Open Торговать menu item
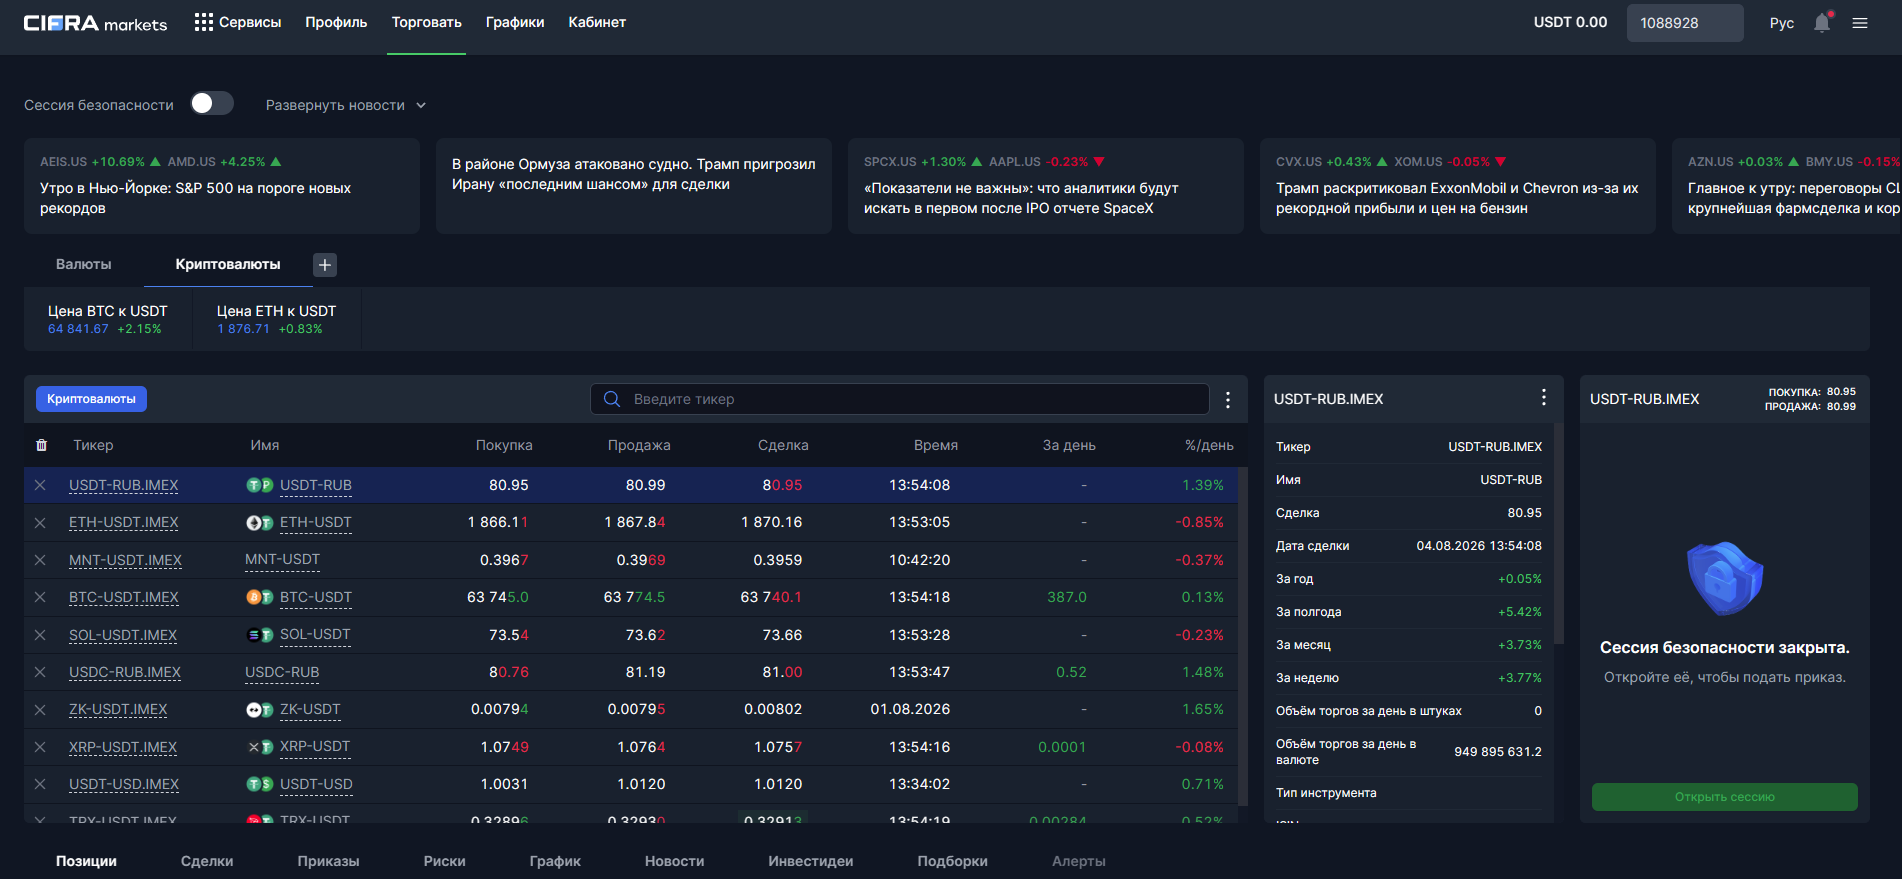The image size is (1902, 879). coord(426,22)
